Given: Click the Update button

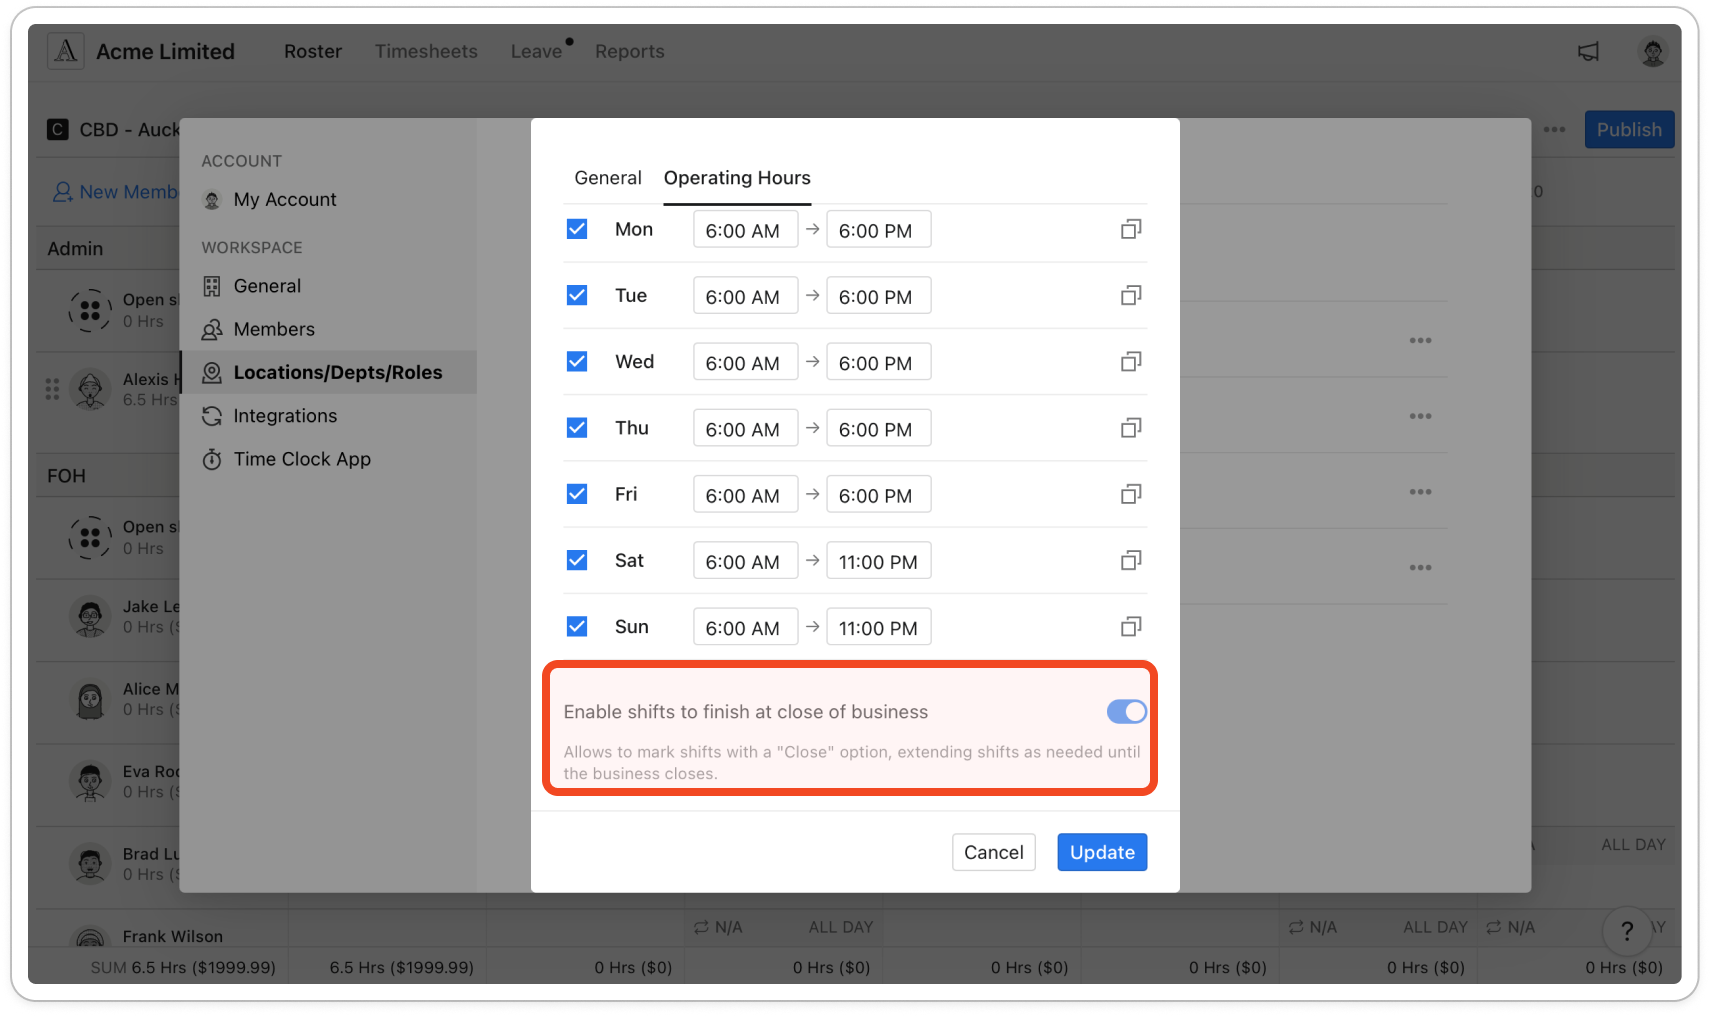Looking at the screenshot, I should (x=1102, y=852).
